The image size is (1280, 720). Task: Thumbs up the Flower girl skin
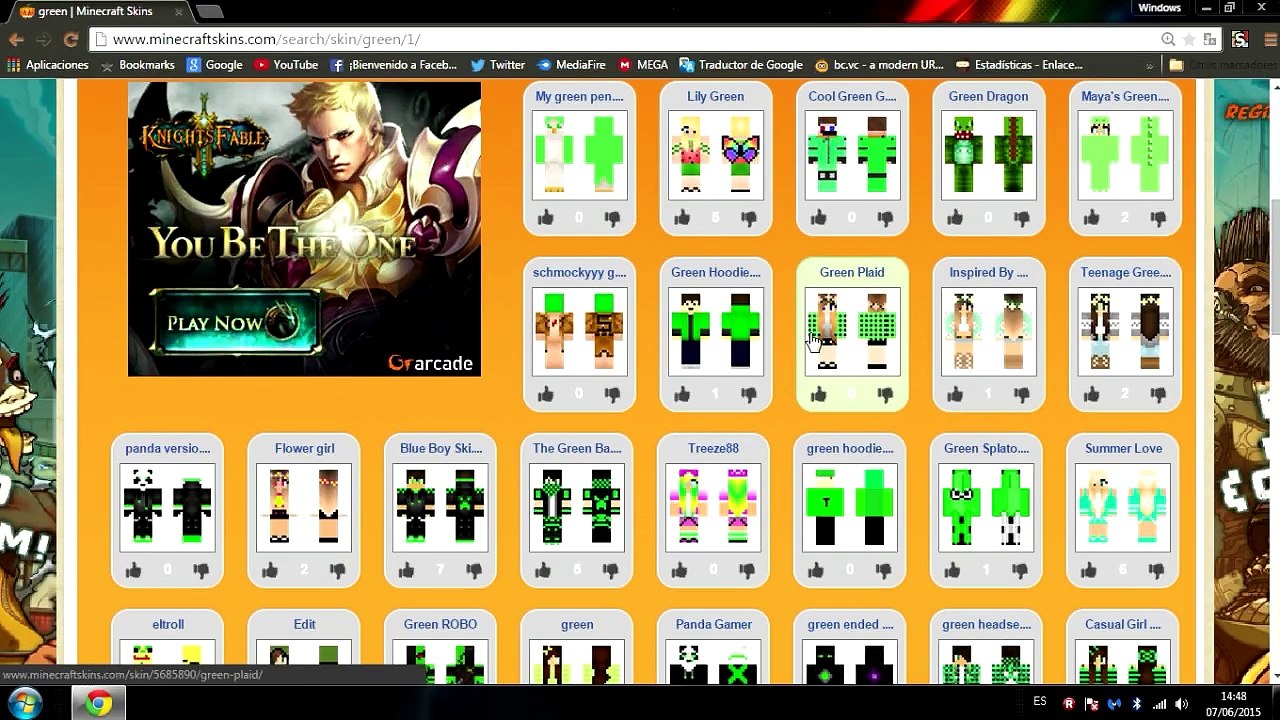[270, 570]
